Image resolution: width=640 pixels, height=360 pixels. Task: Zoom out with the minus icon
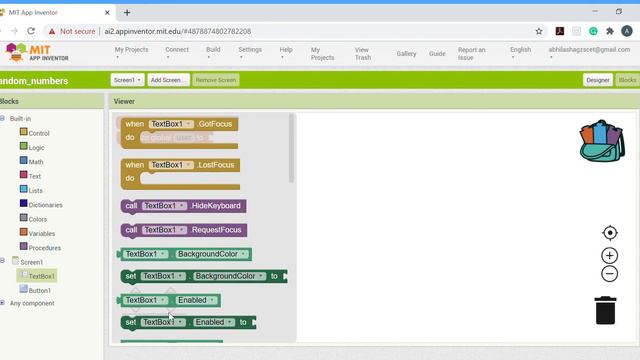pos(609,273)
